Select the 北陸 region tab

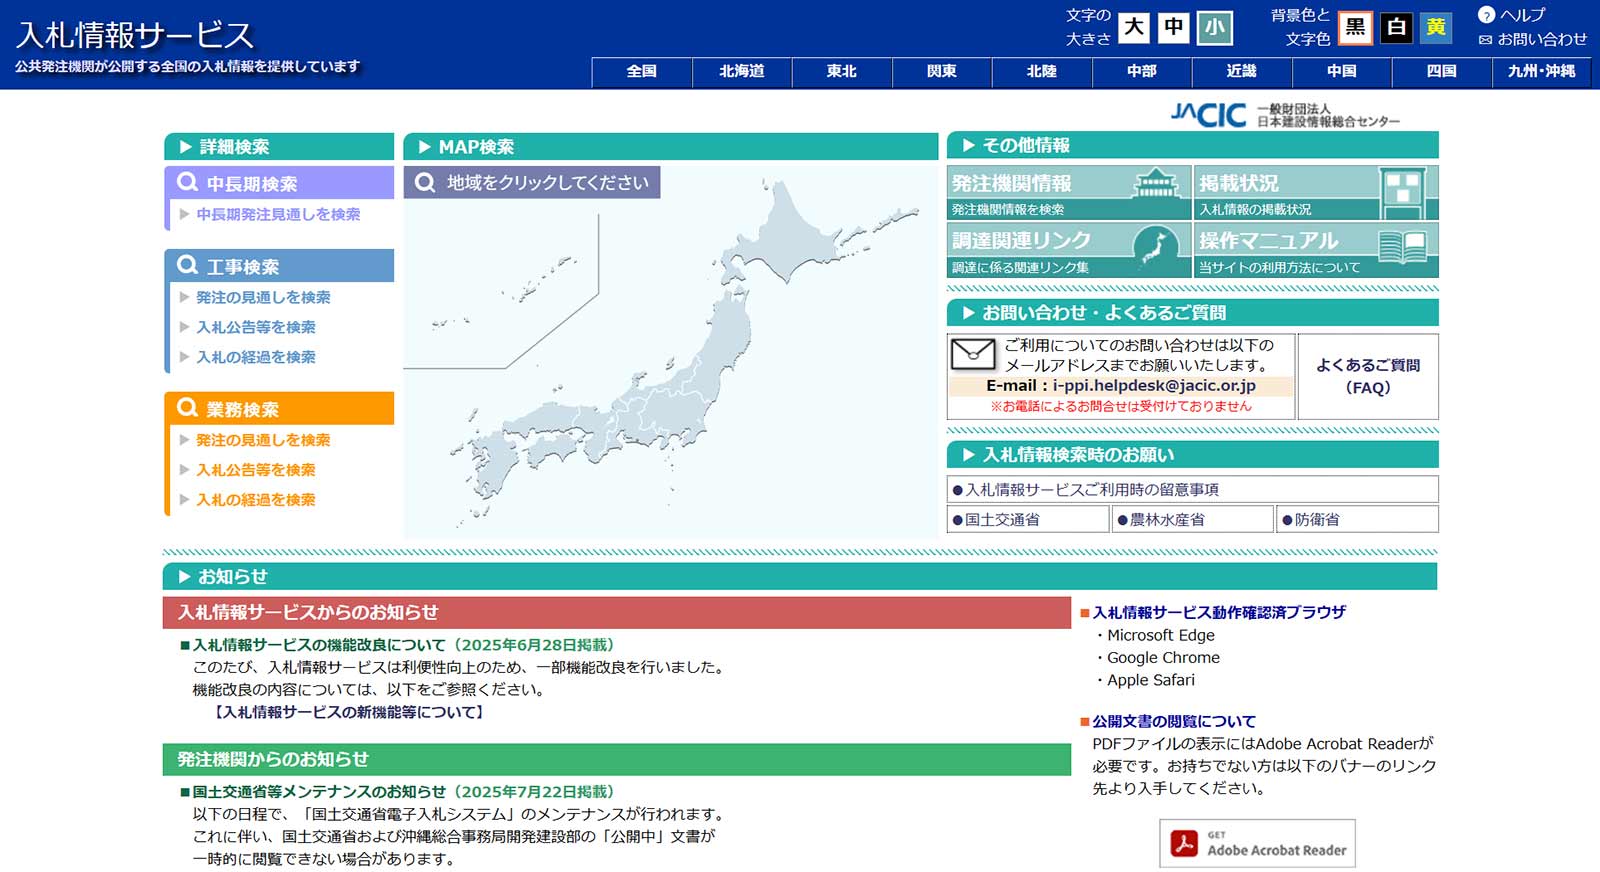[1042, 72]
